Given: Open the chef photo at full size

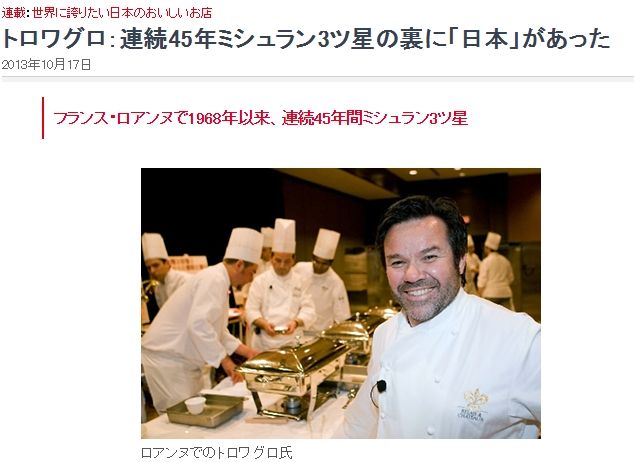Looking at the screenshot, I should tap(341, 303).
